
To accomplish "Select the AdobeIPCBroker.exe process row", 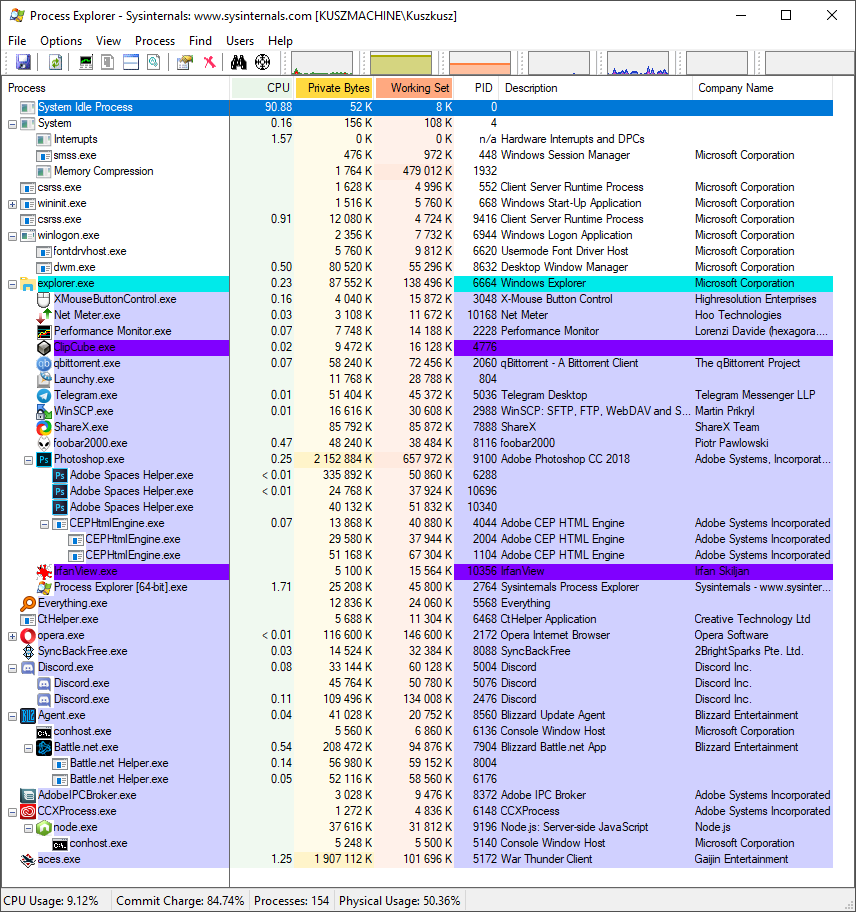I will [417, 795].
